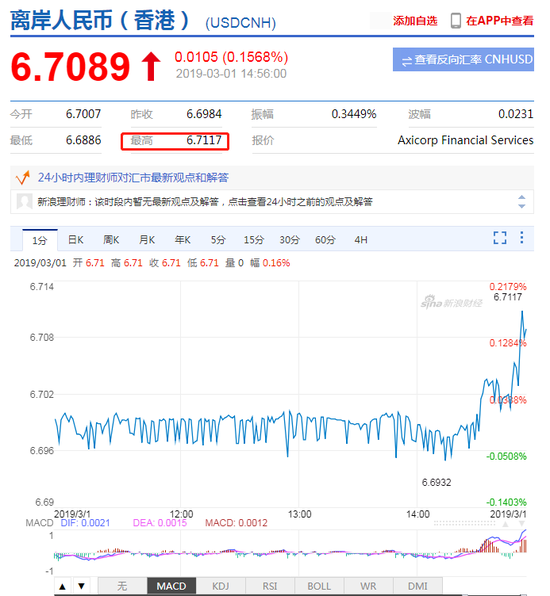The width and height of the screenshot is (550, 596).
Task: Click 查看反向汇率 CNHUSD button
Action: (x=463, y=59)
